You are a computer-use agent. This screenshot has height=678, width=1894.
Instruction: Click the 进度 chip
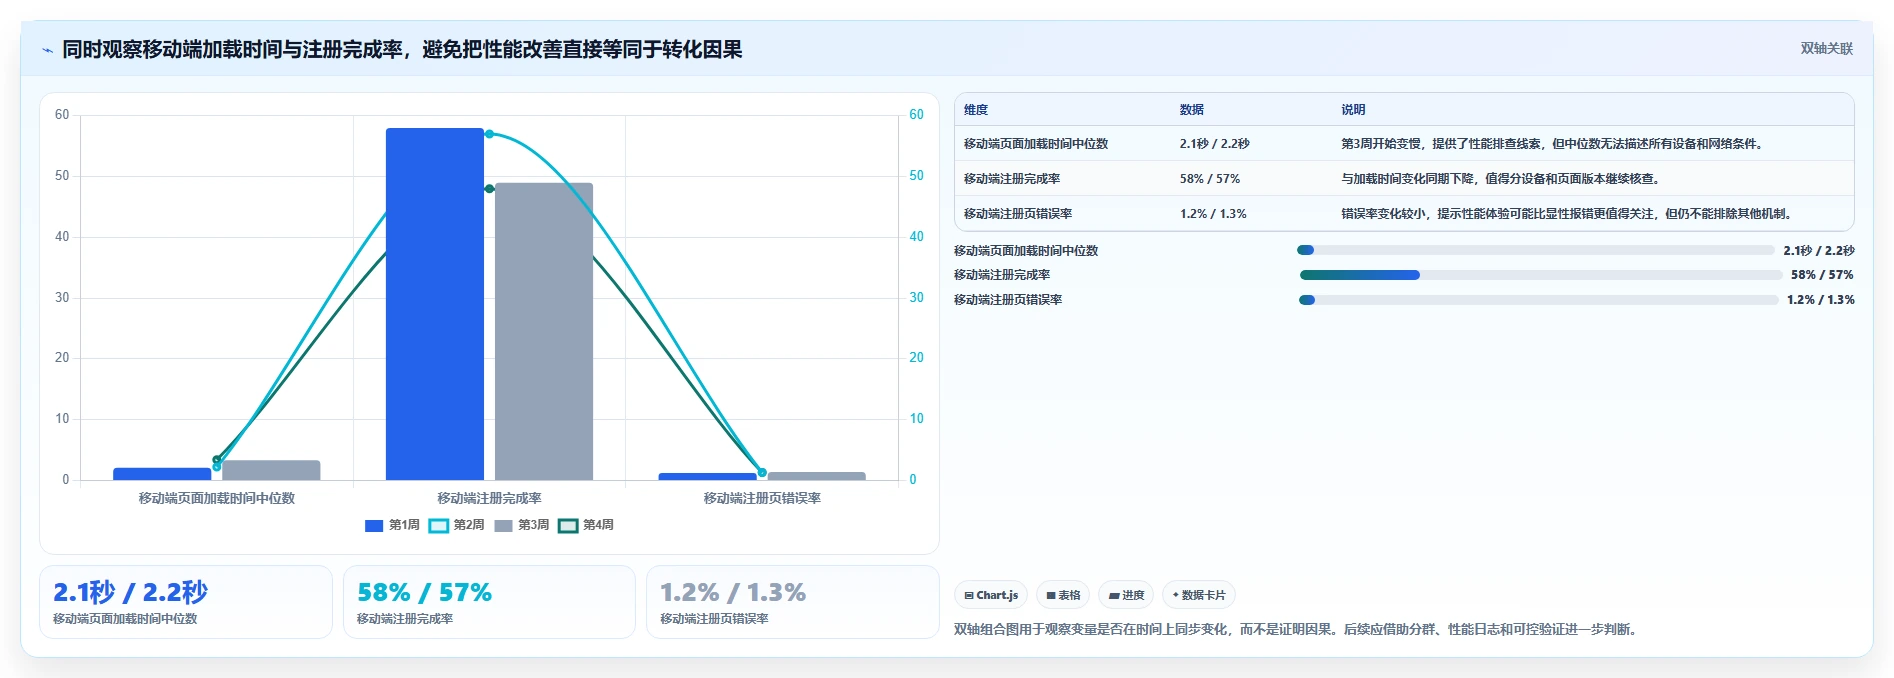tap(1126, 595)
